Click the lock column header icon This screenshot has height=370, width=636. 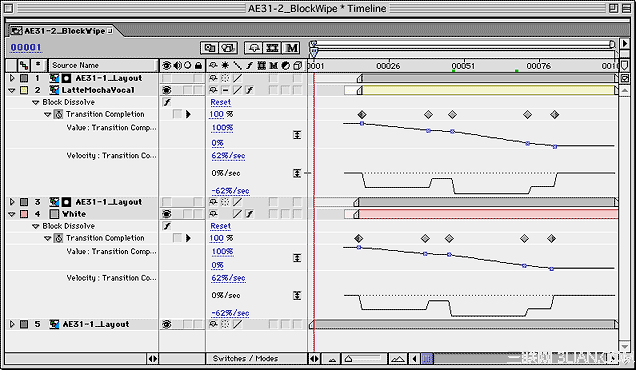coord(198,65)
